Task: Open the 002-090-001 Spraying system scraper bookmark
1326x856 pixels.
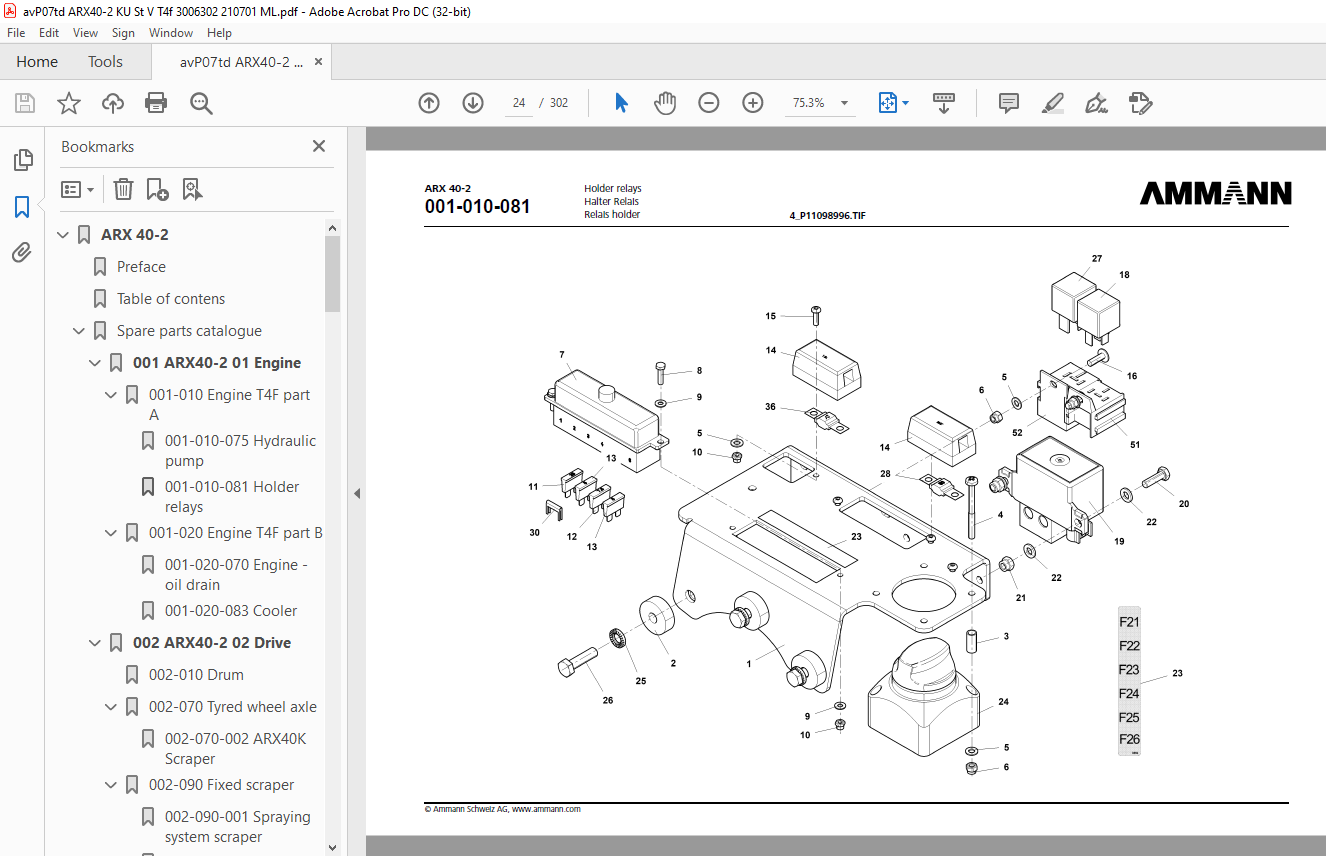Action: coord(238,827)
